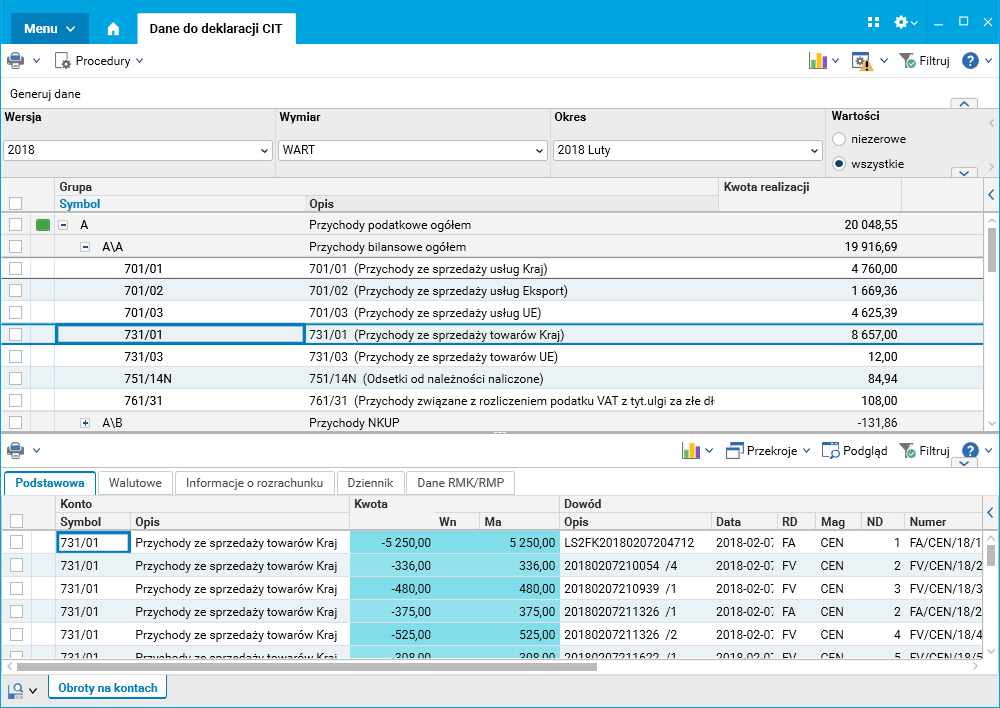This screenshot has width=1000, height=708.
Task: Open the Menu button
Action: pyautogui.click(x=49, y=28)
